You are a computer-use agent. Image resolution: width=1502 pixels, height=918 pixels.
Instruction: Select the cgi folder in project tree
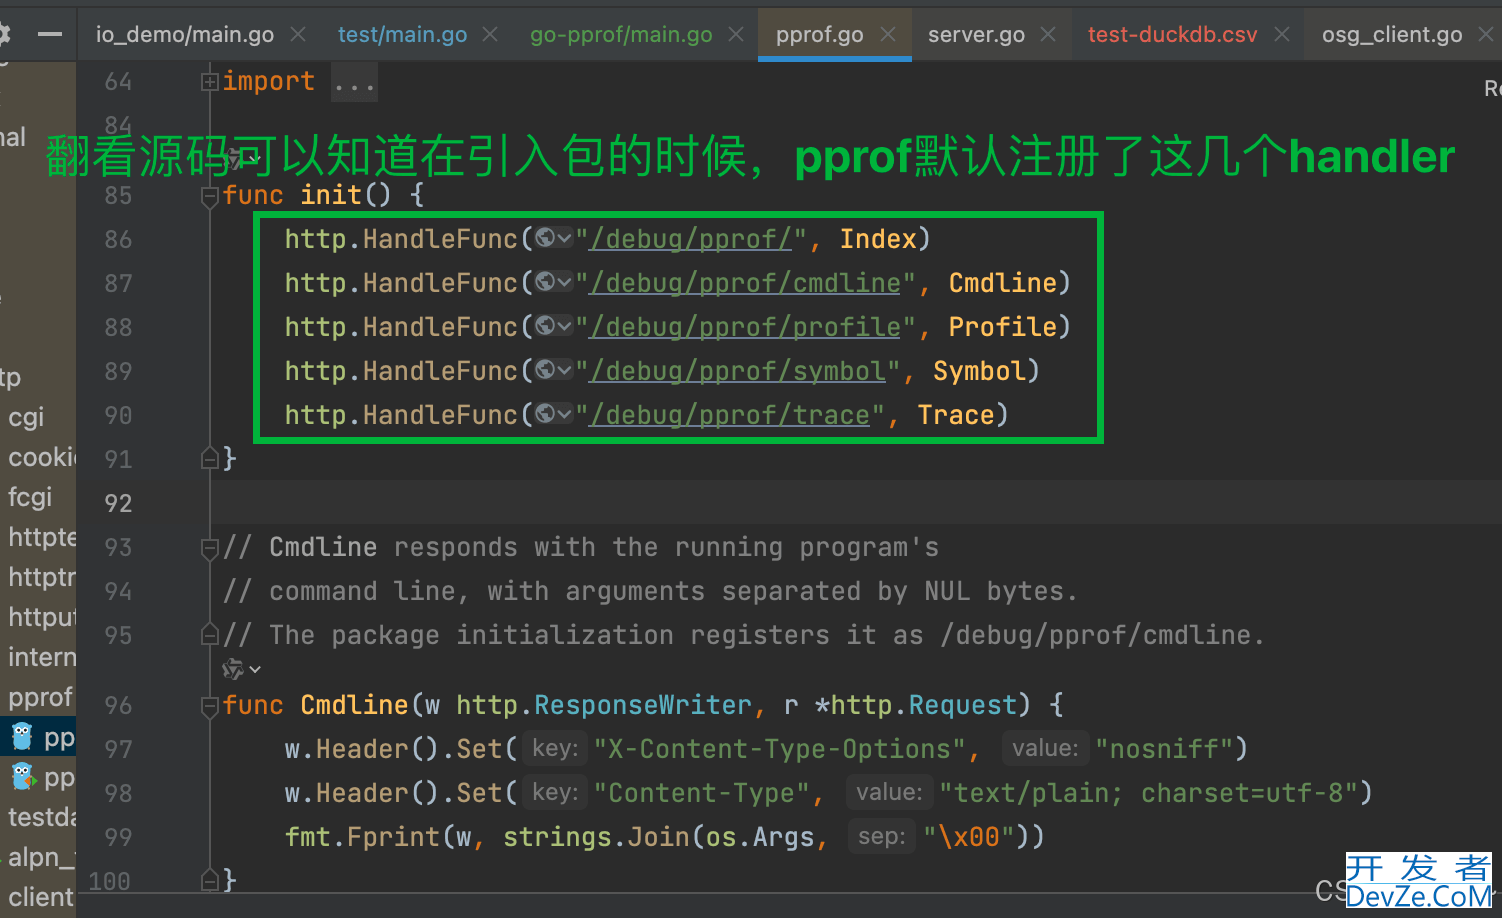(x=27, y=417)
